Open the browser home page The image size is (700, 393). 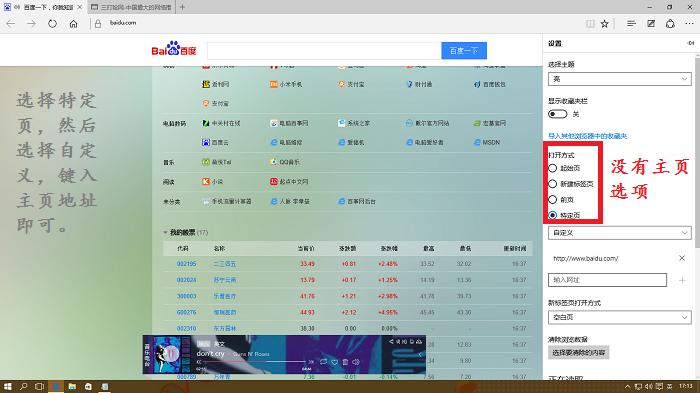click(x=73, y=24)
